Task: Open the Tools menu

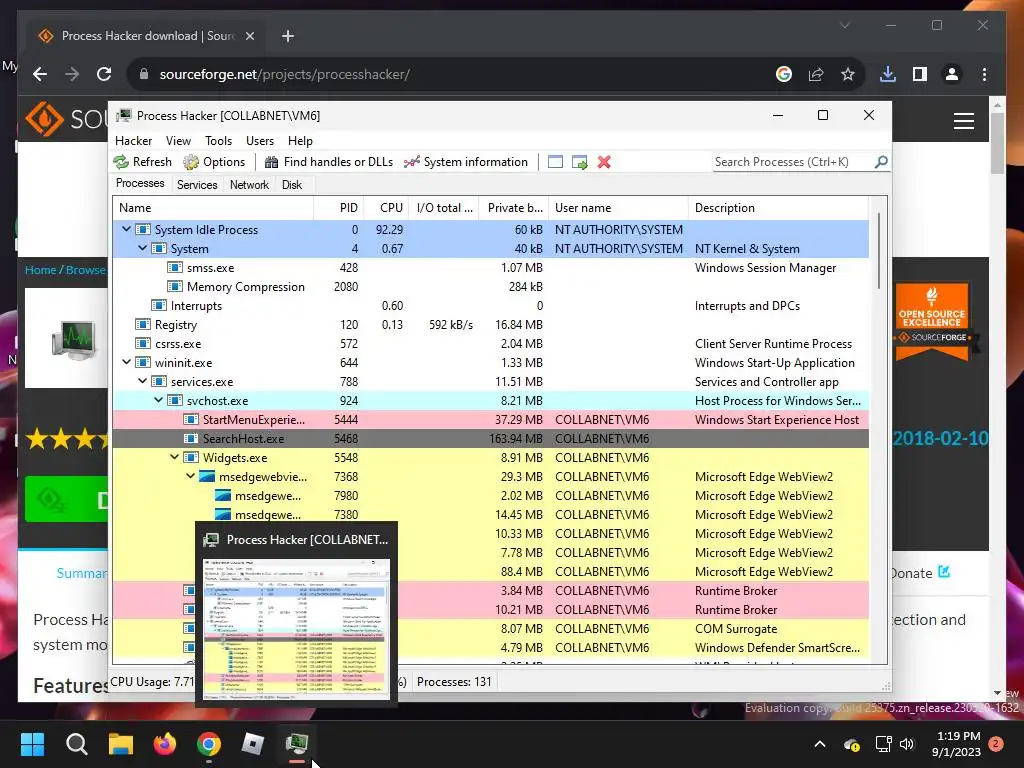Action: tap(218, 140)
